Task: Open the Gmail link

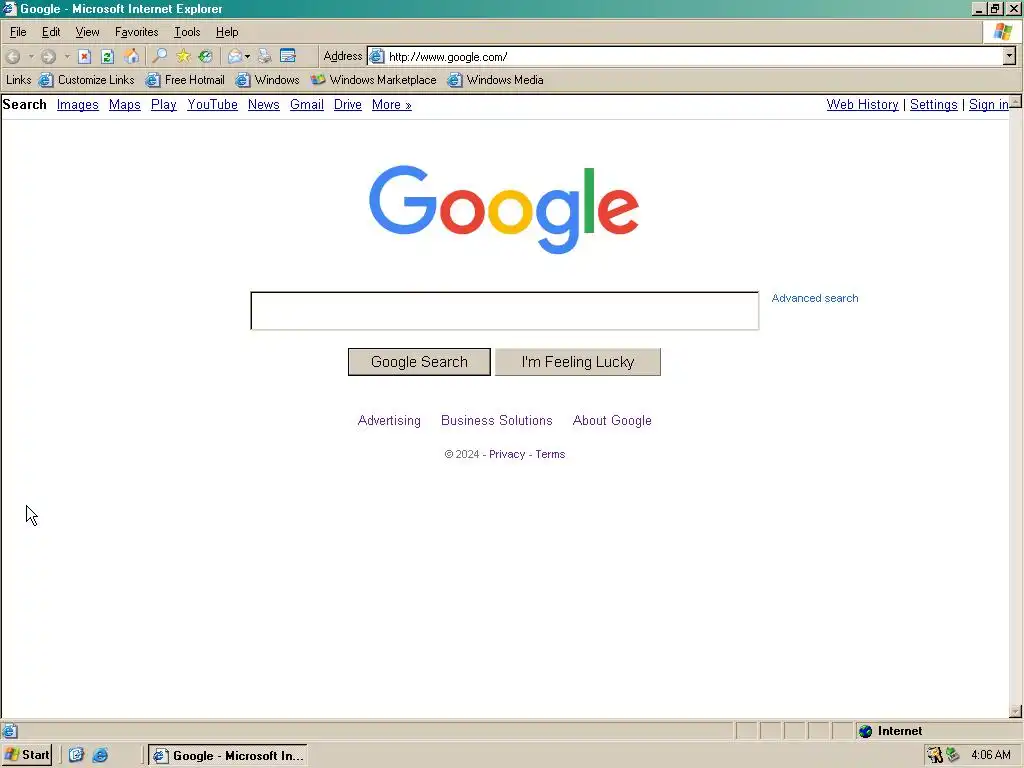Action: click(x=307, y=104)
